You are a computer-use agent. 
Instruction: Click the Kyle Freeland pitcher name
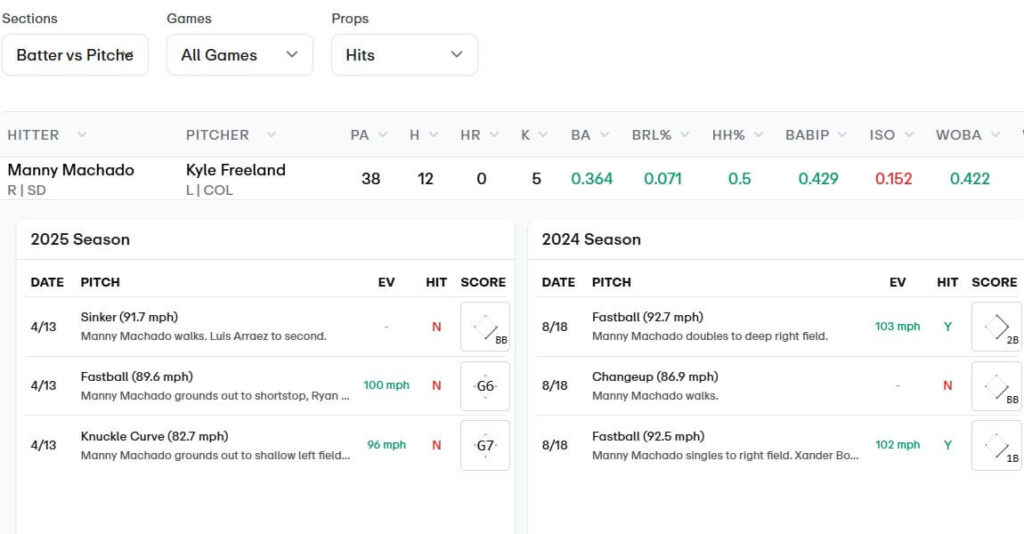coord(236,170)
